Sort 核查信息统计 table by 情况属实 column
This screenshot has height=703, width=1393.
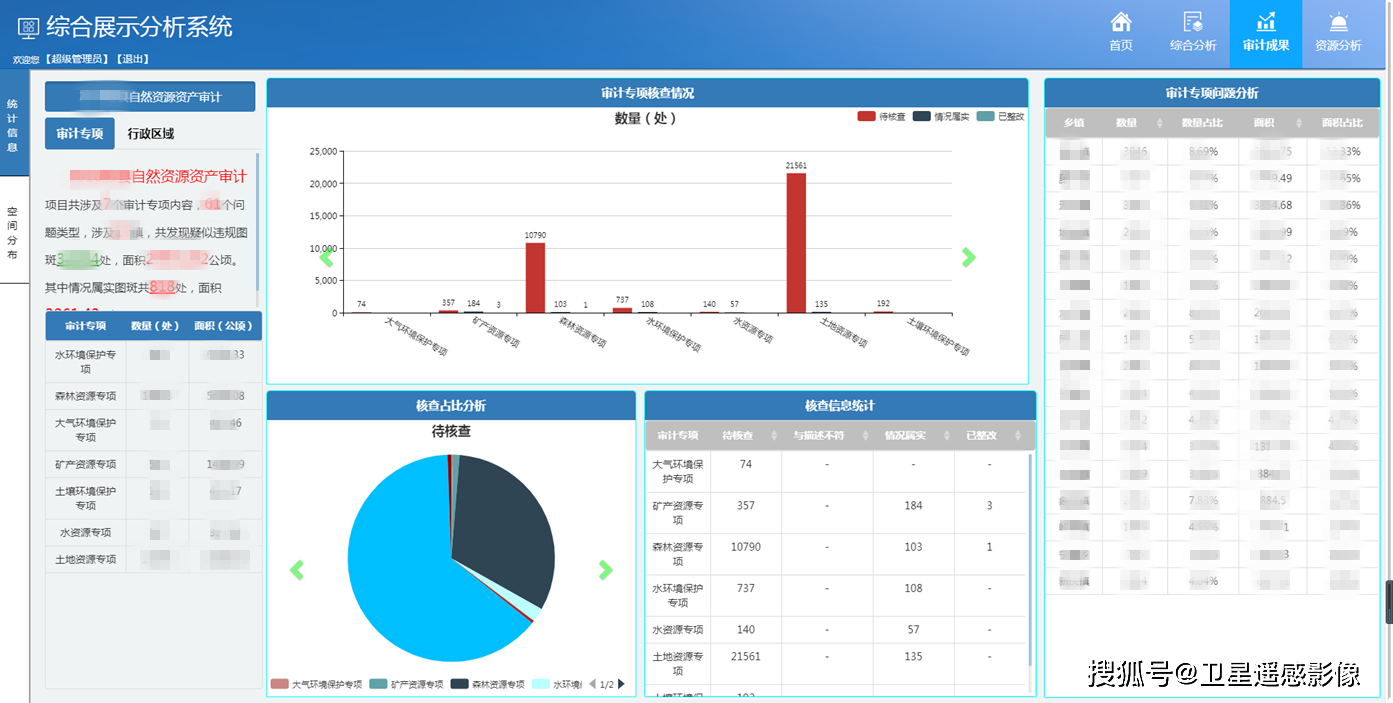pos(913,436)
